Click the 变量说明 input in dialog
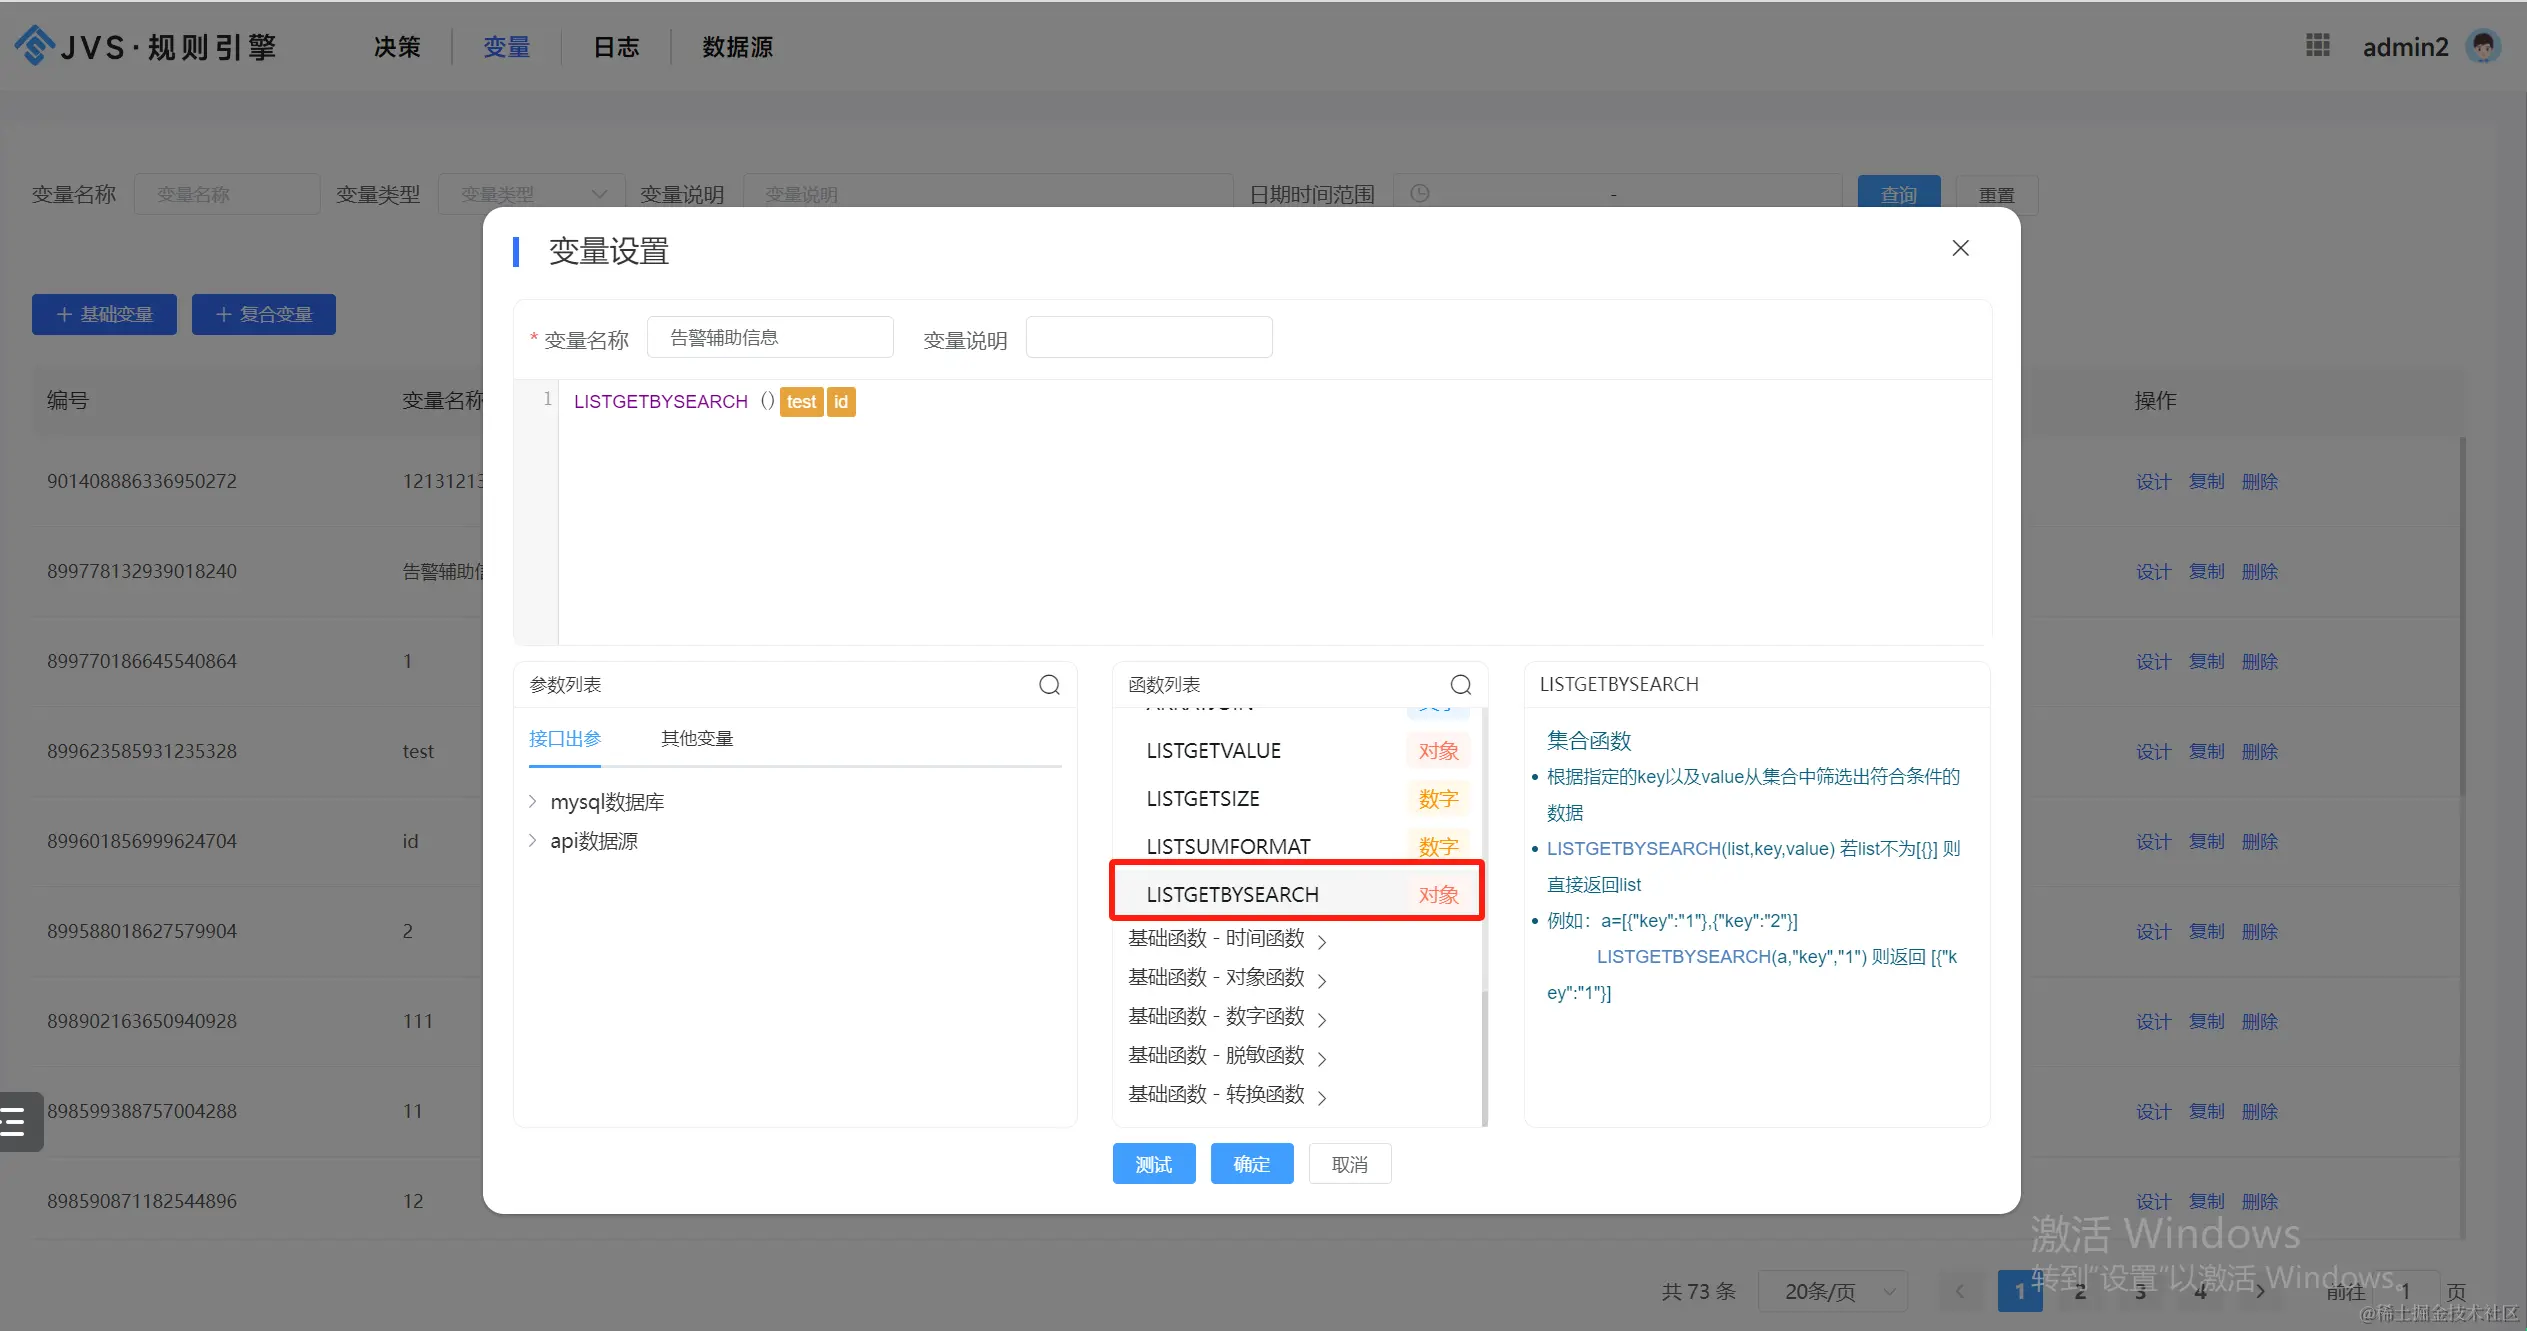 [x=1148, y=338]
